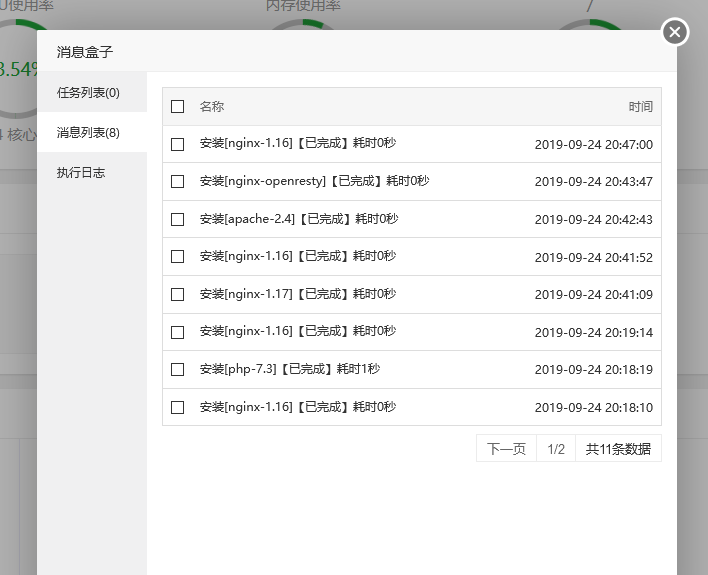Click the timestamp 2019-09-24 20:41:09
708x575 pixels.
[594, 295]
